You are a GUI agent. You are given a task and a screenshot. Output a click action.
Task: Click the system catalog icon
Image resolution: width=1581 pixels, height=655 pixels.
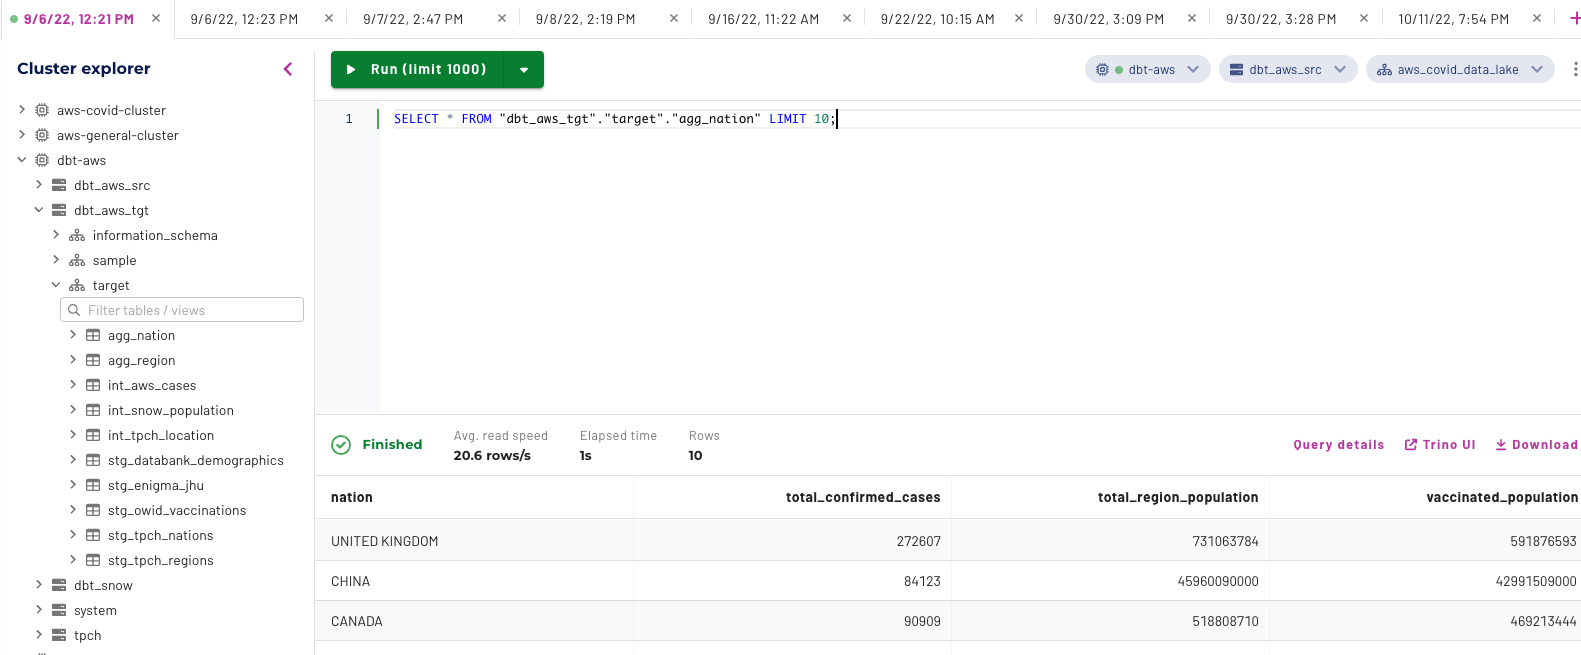coord(59,610)
